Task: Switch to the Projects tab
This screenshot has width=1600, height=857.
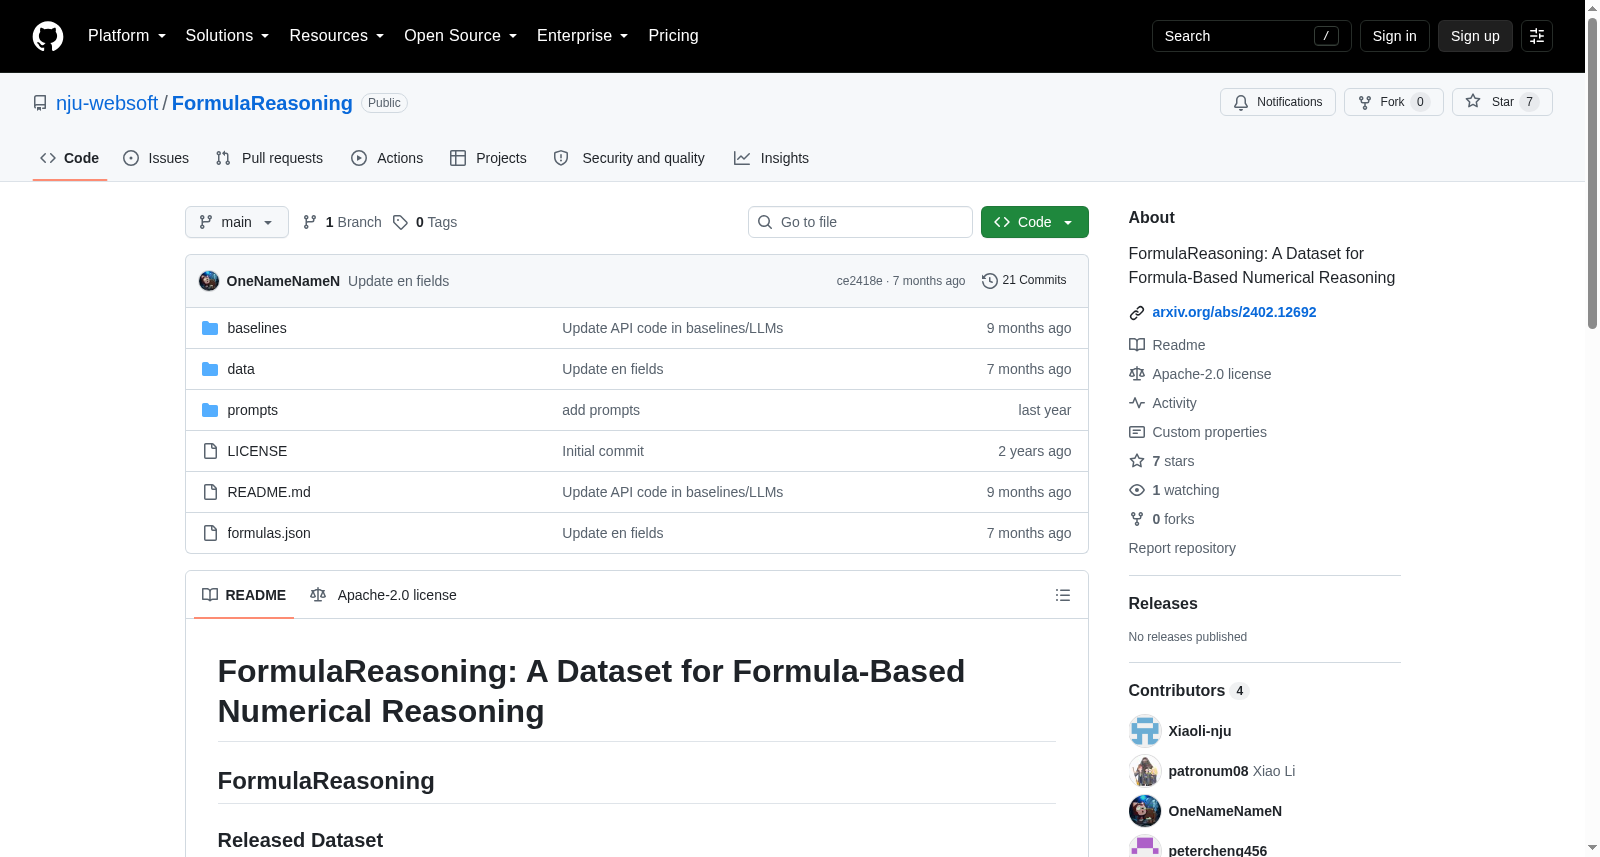Action: [488, 158]
